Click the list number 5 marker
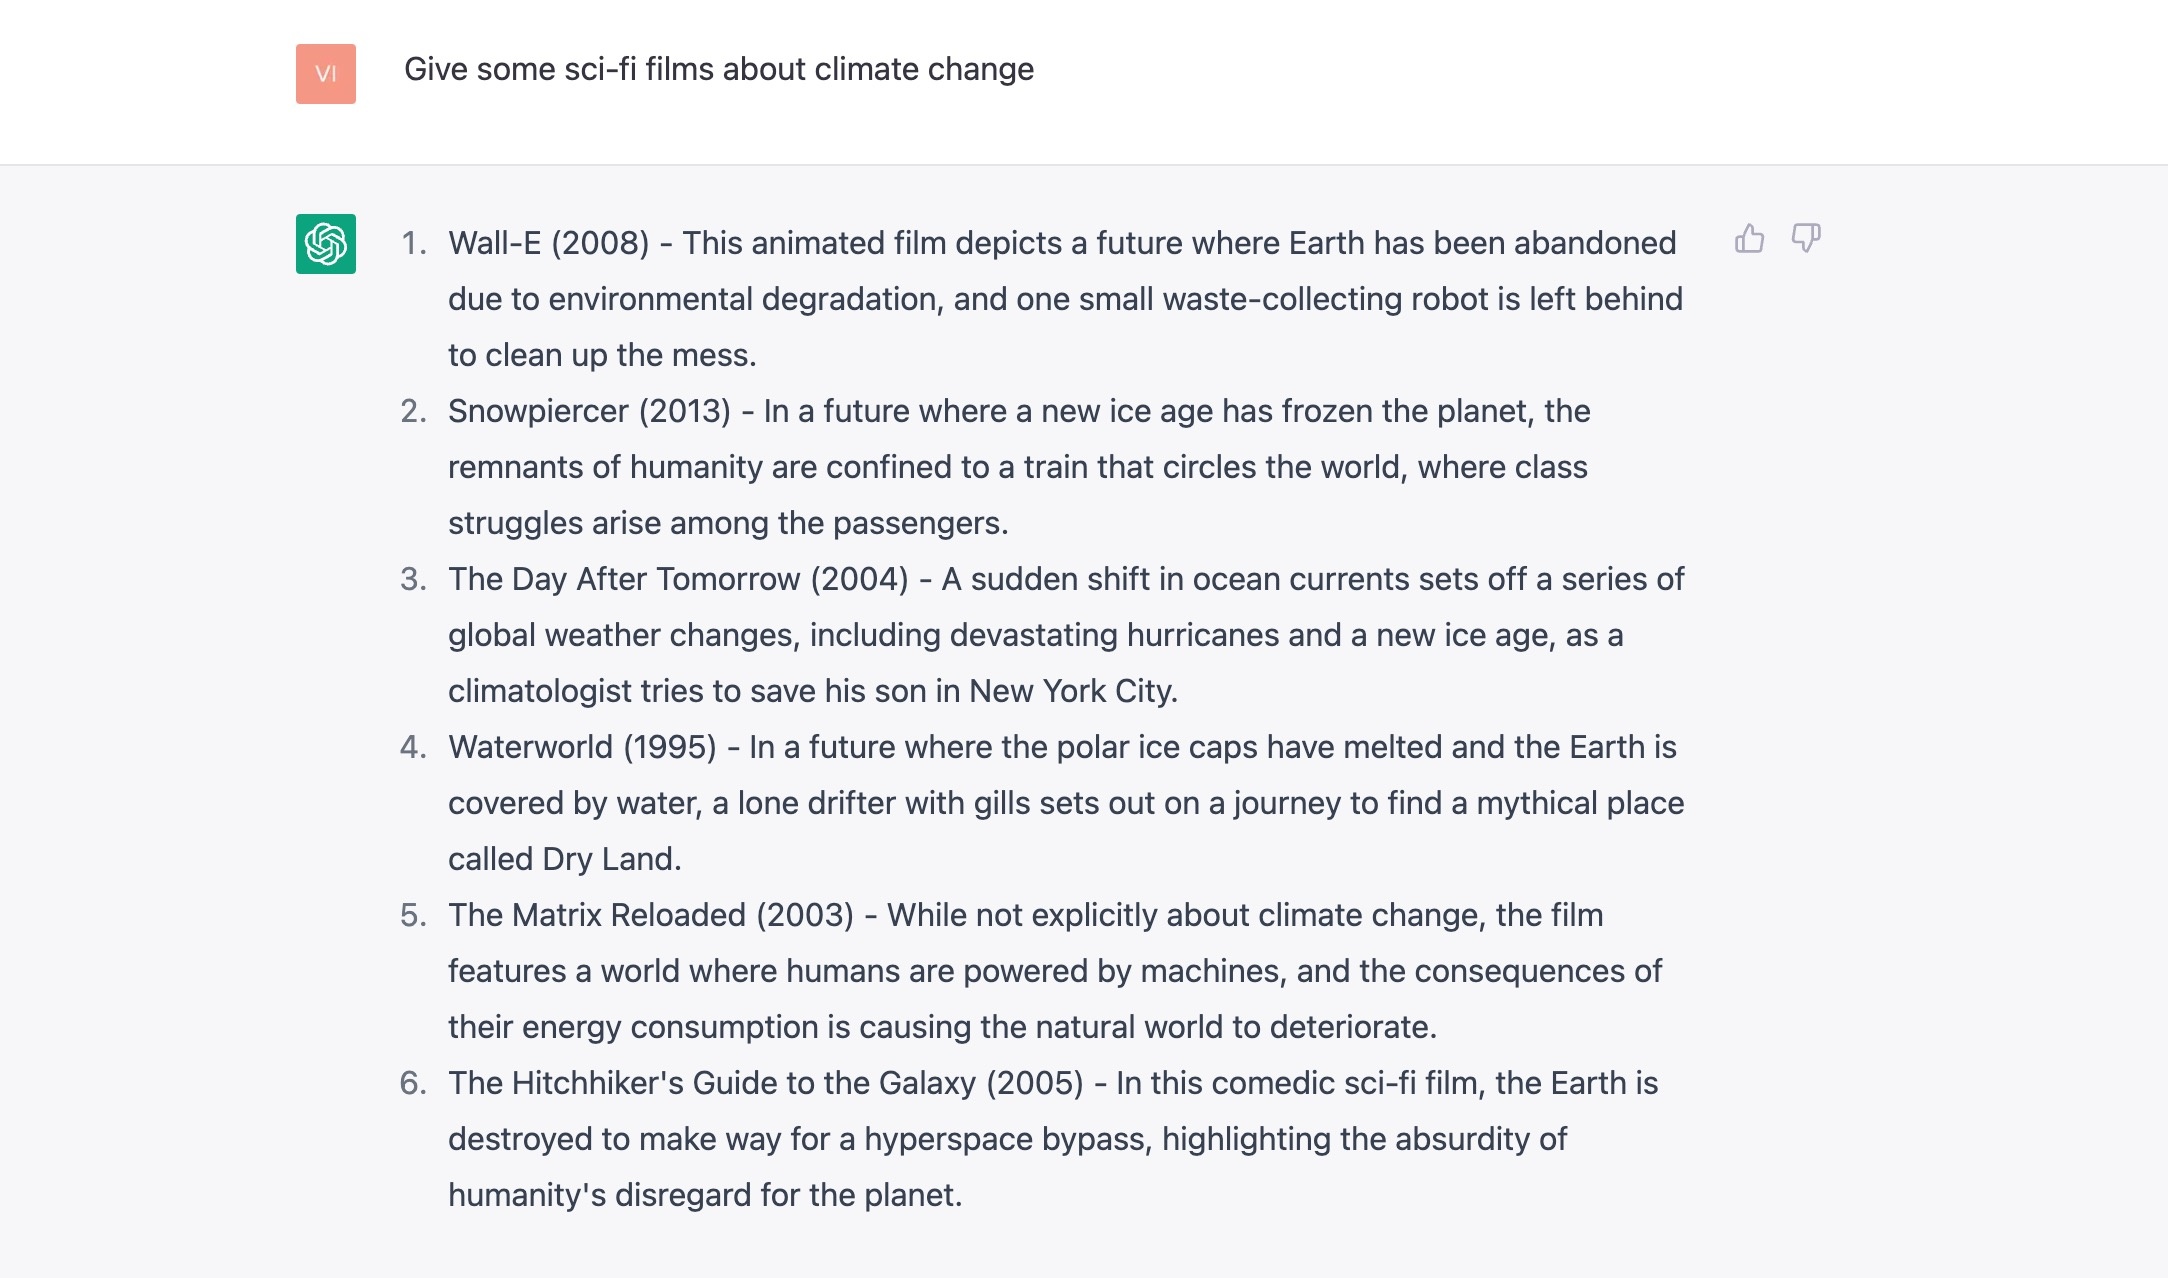This screenshot has width=2168, height=1278. (x=413, y=915)
